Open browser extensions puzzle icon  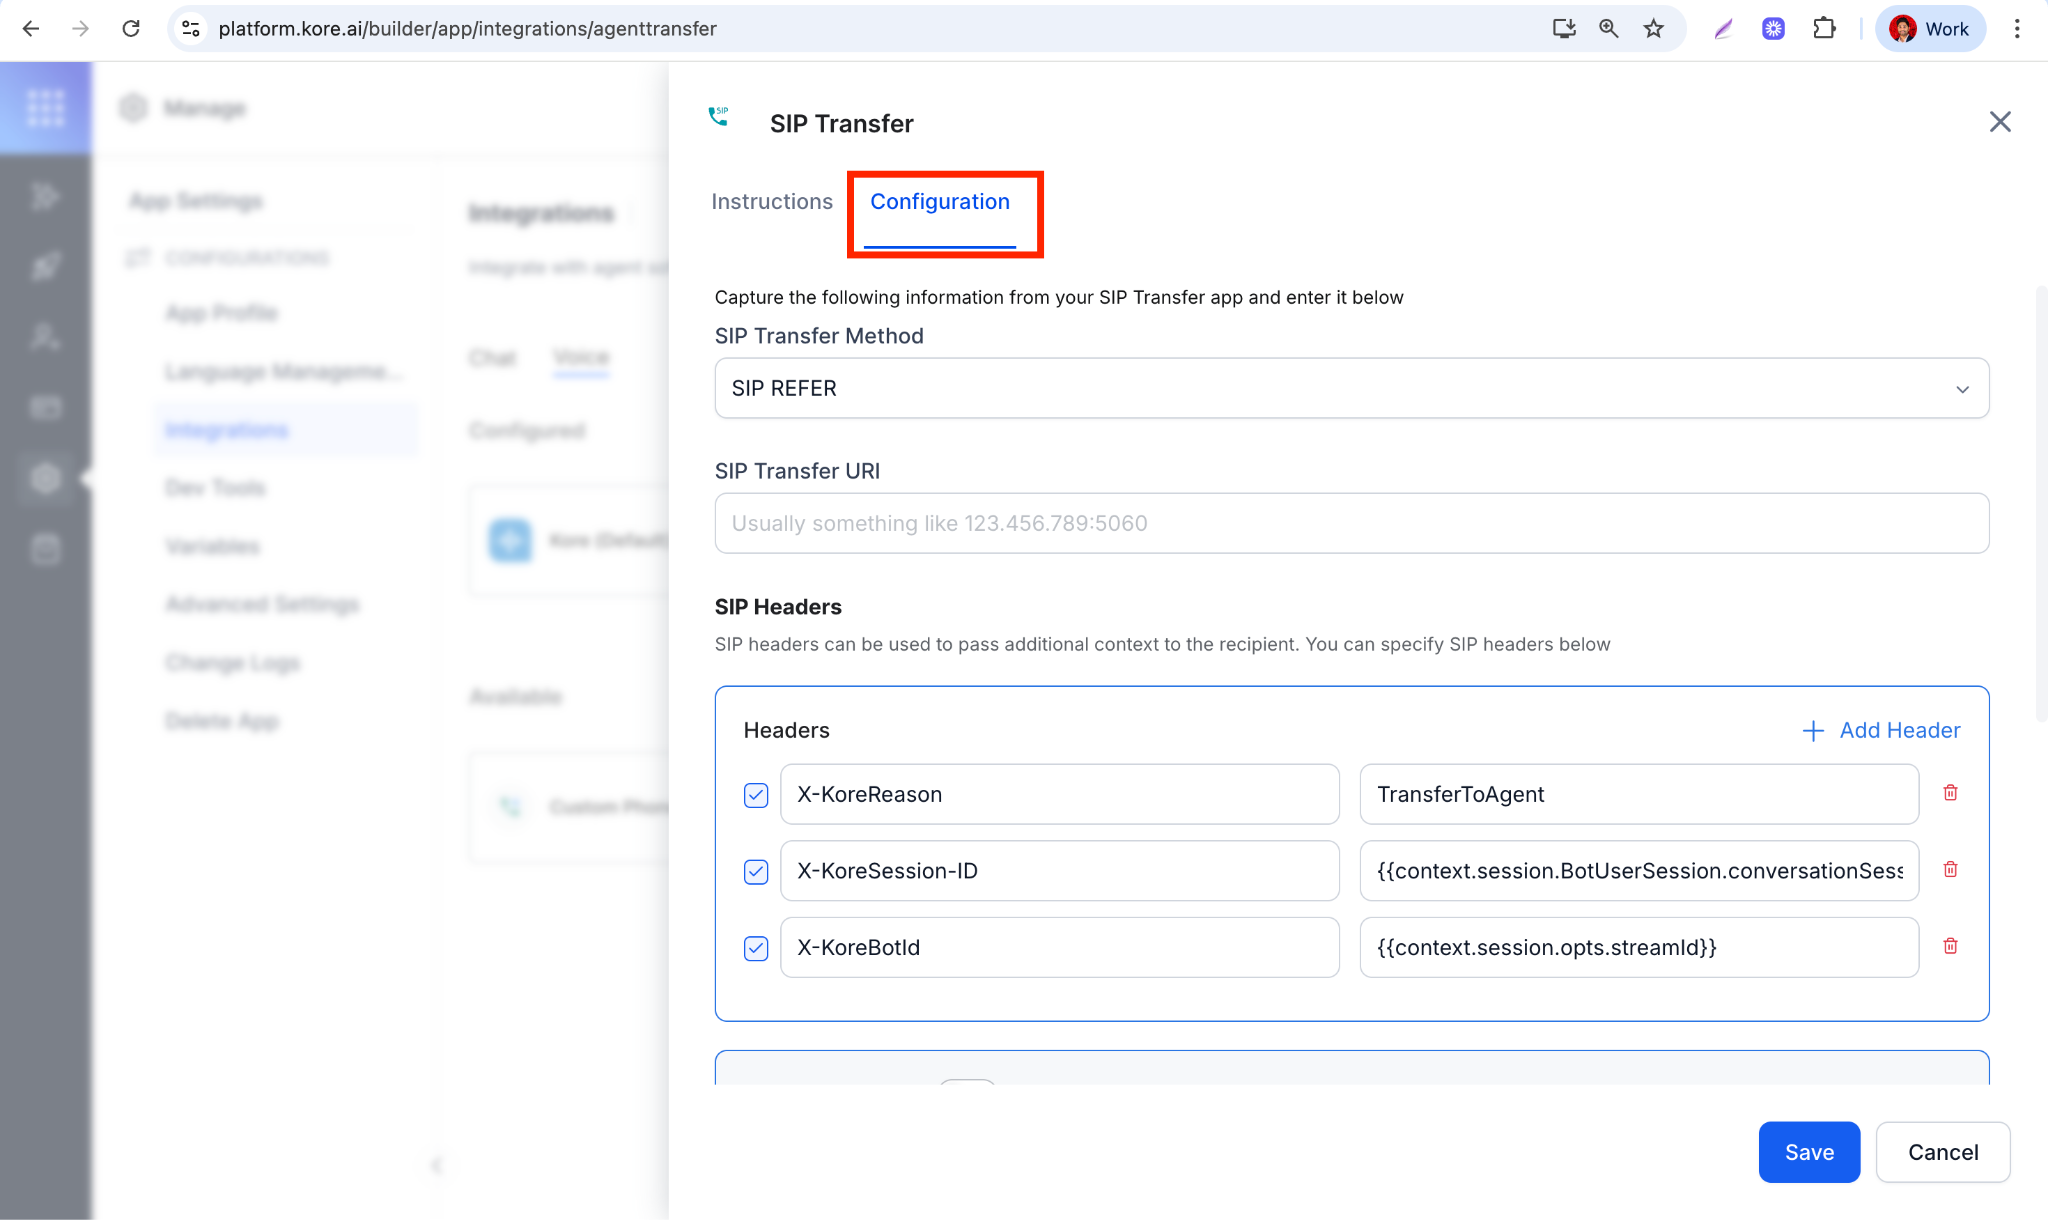(1824, 29)
